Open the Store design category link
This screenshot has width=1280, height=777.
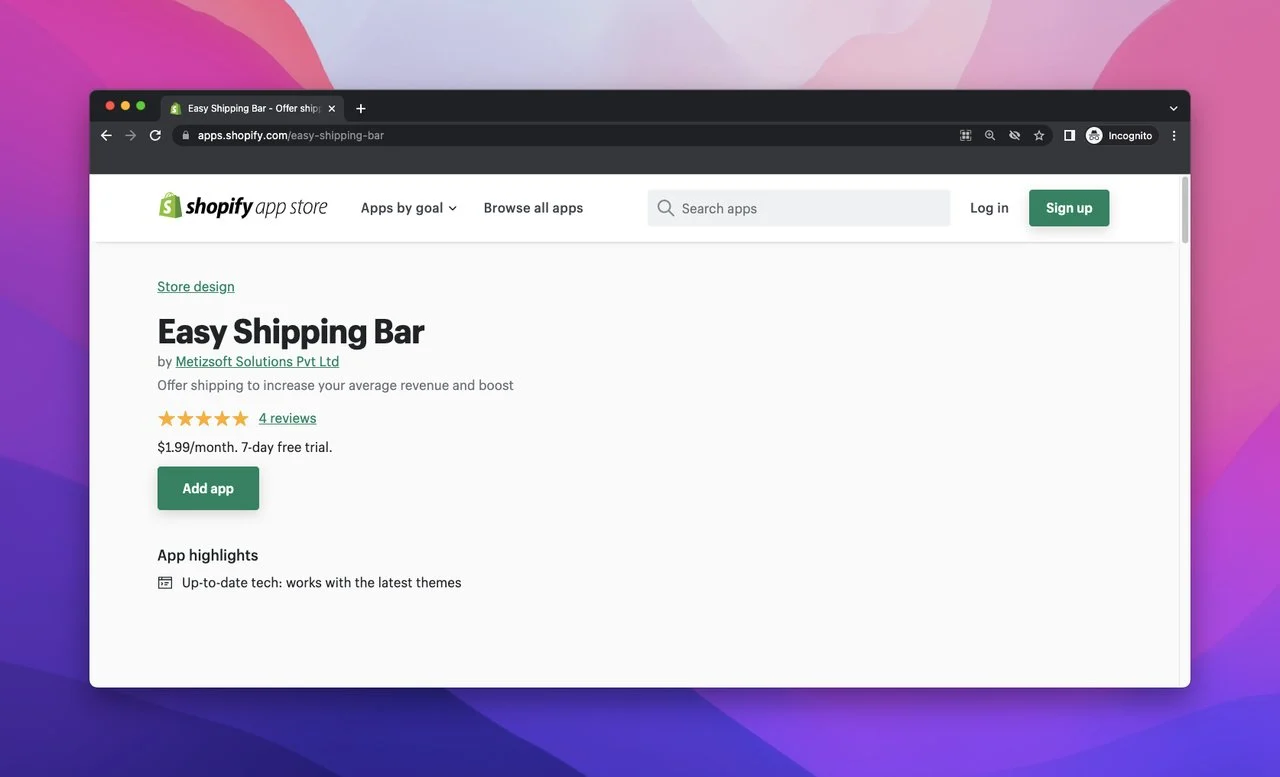pyautogui.click(x=196, y=286)
